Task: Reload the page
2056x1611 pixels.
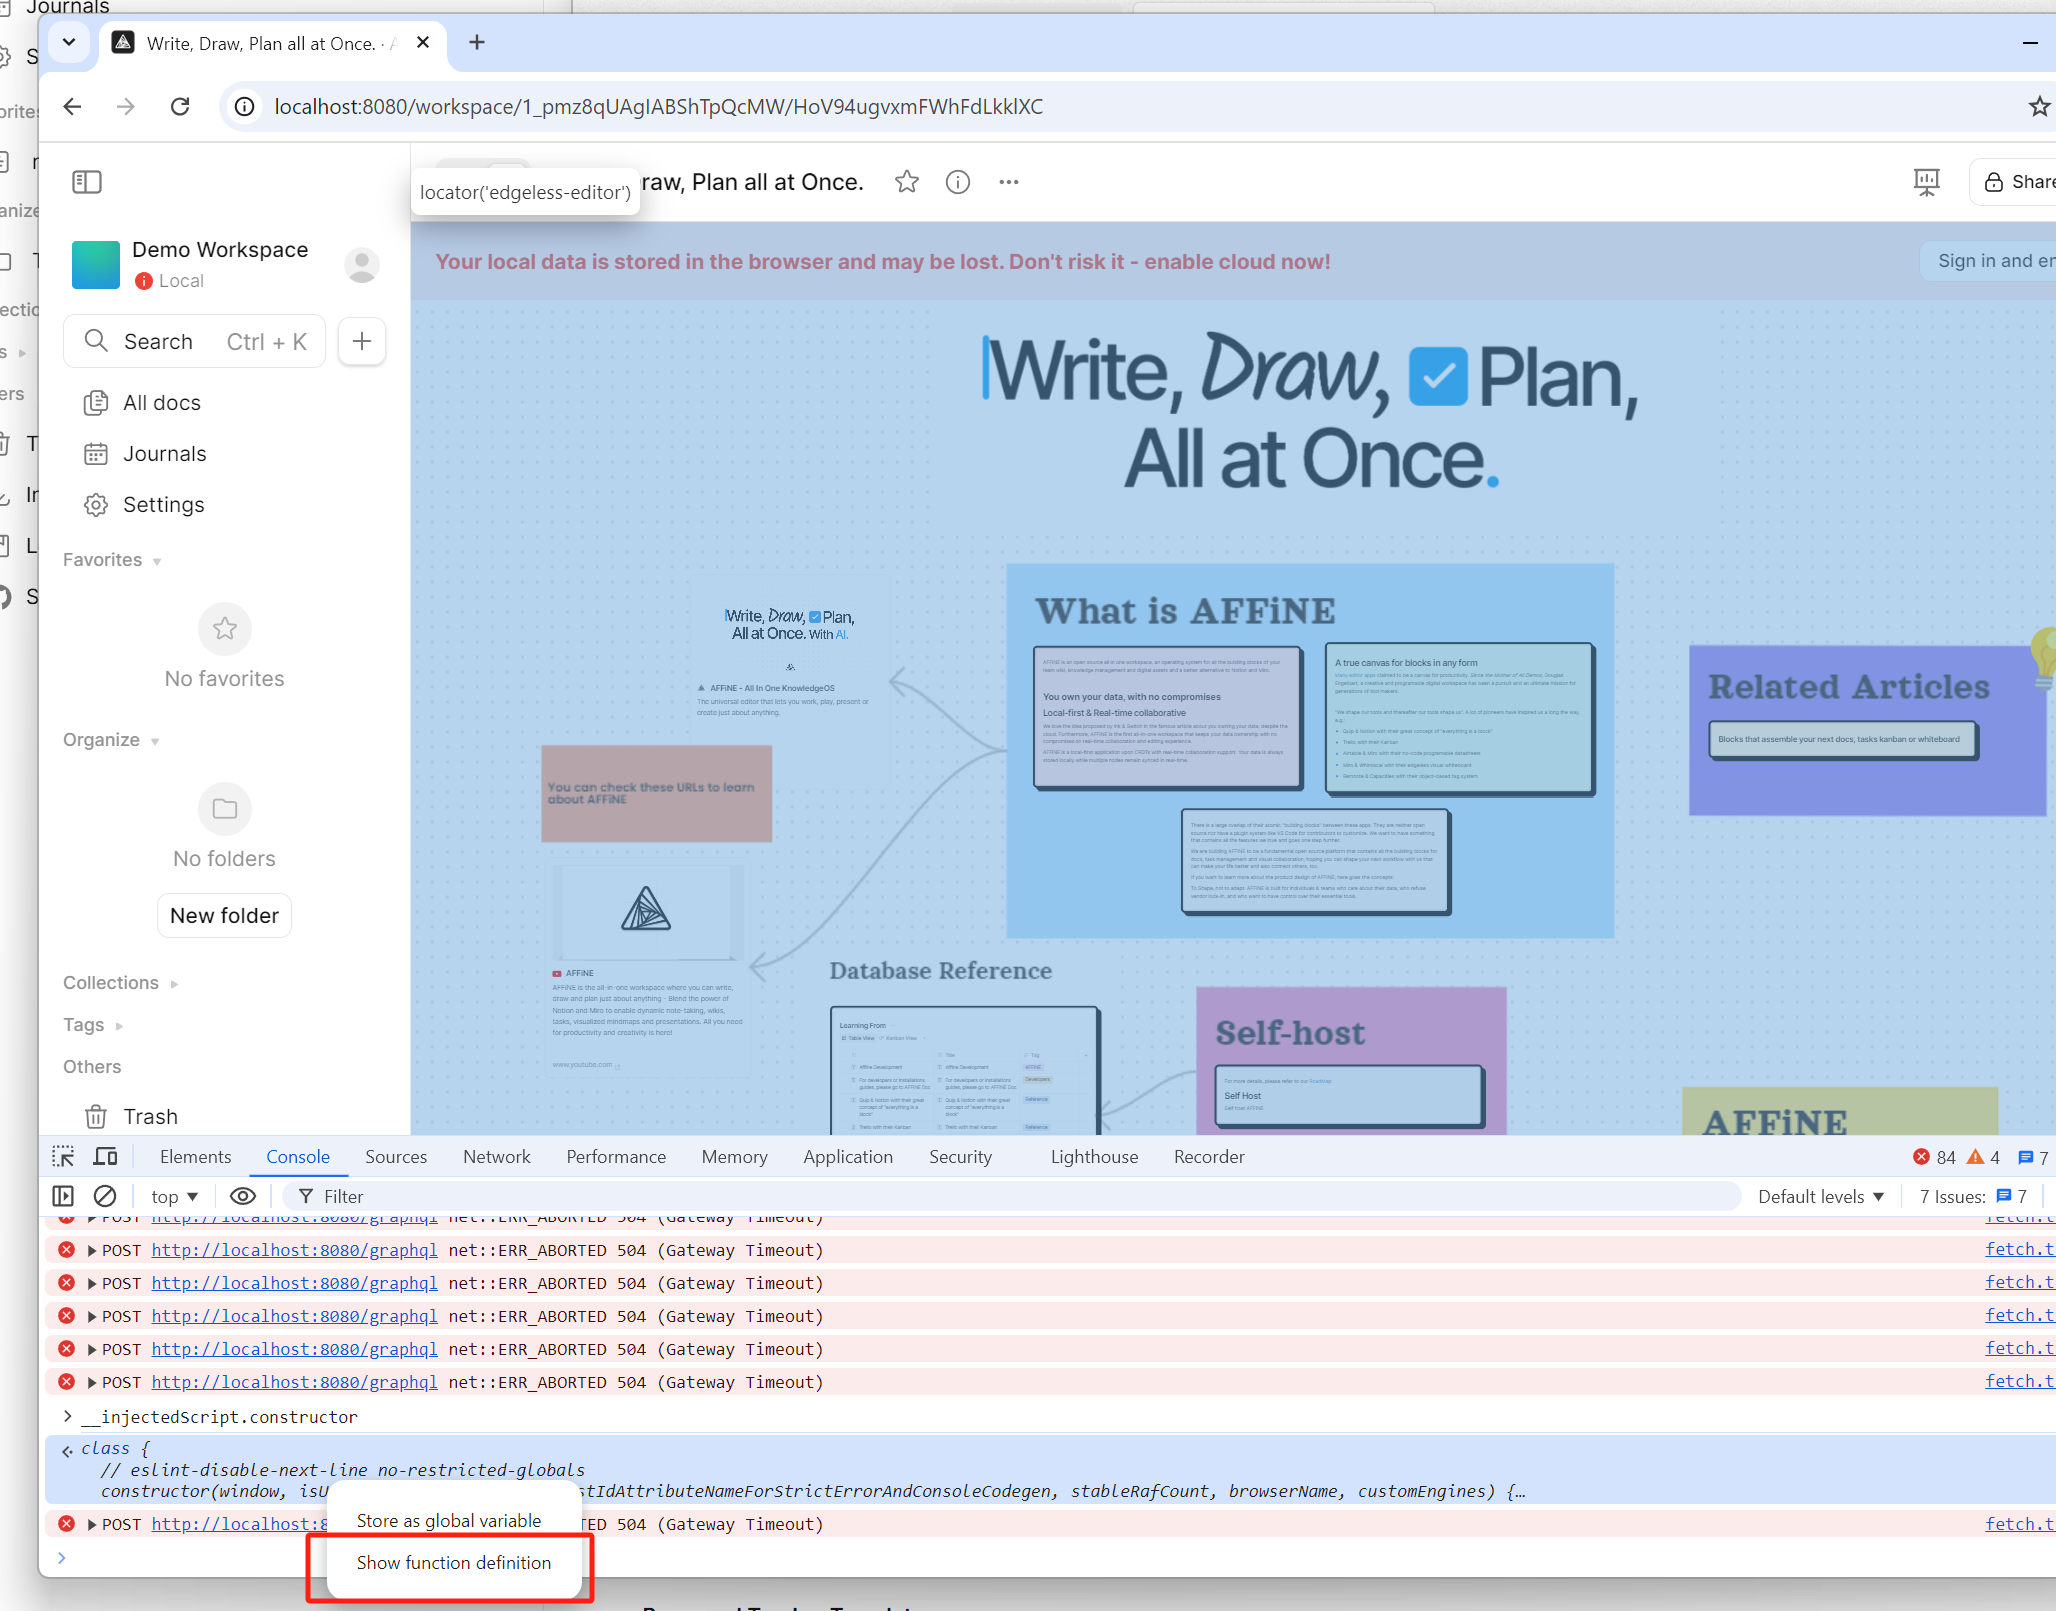Action: pyautogui.click(x=180, y=107)
